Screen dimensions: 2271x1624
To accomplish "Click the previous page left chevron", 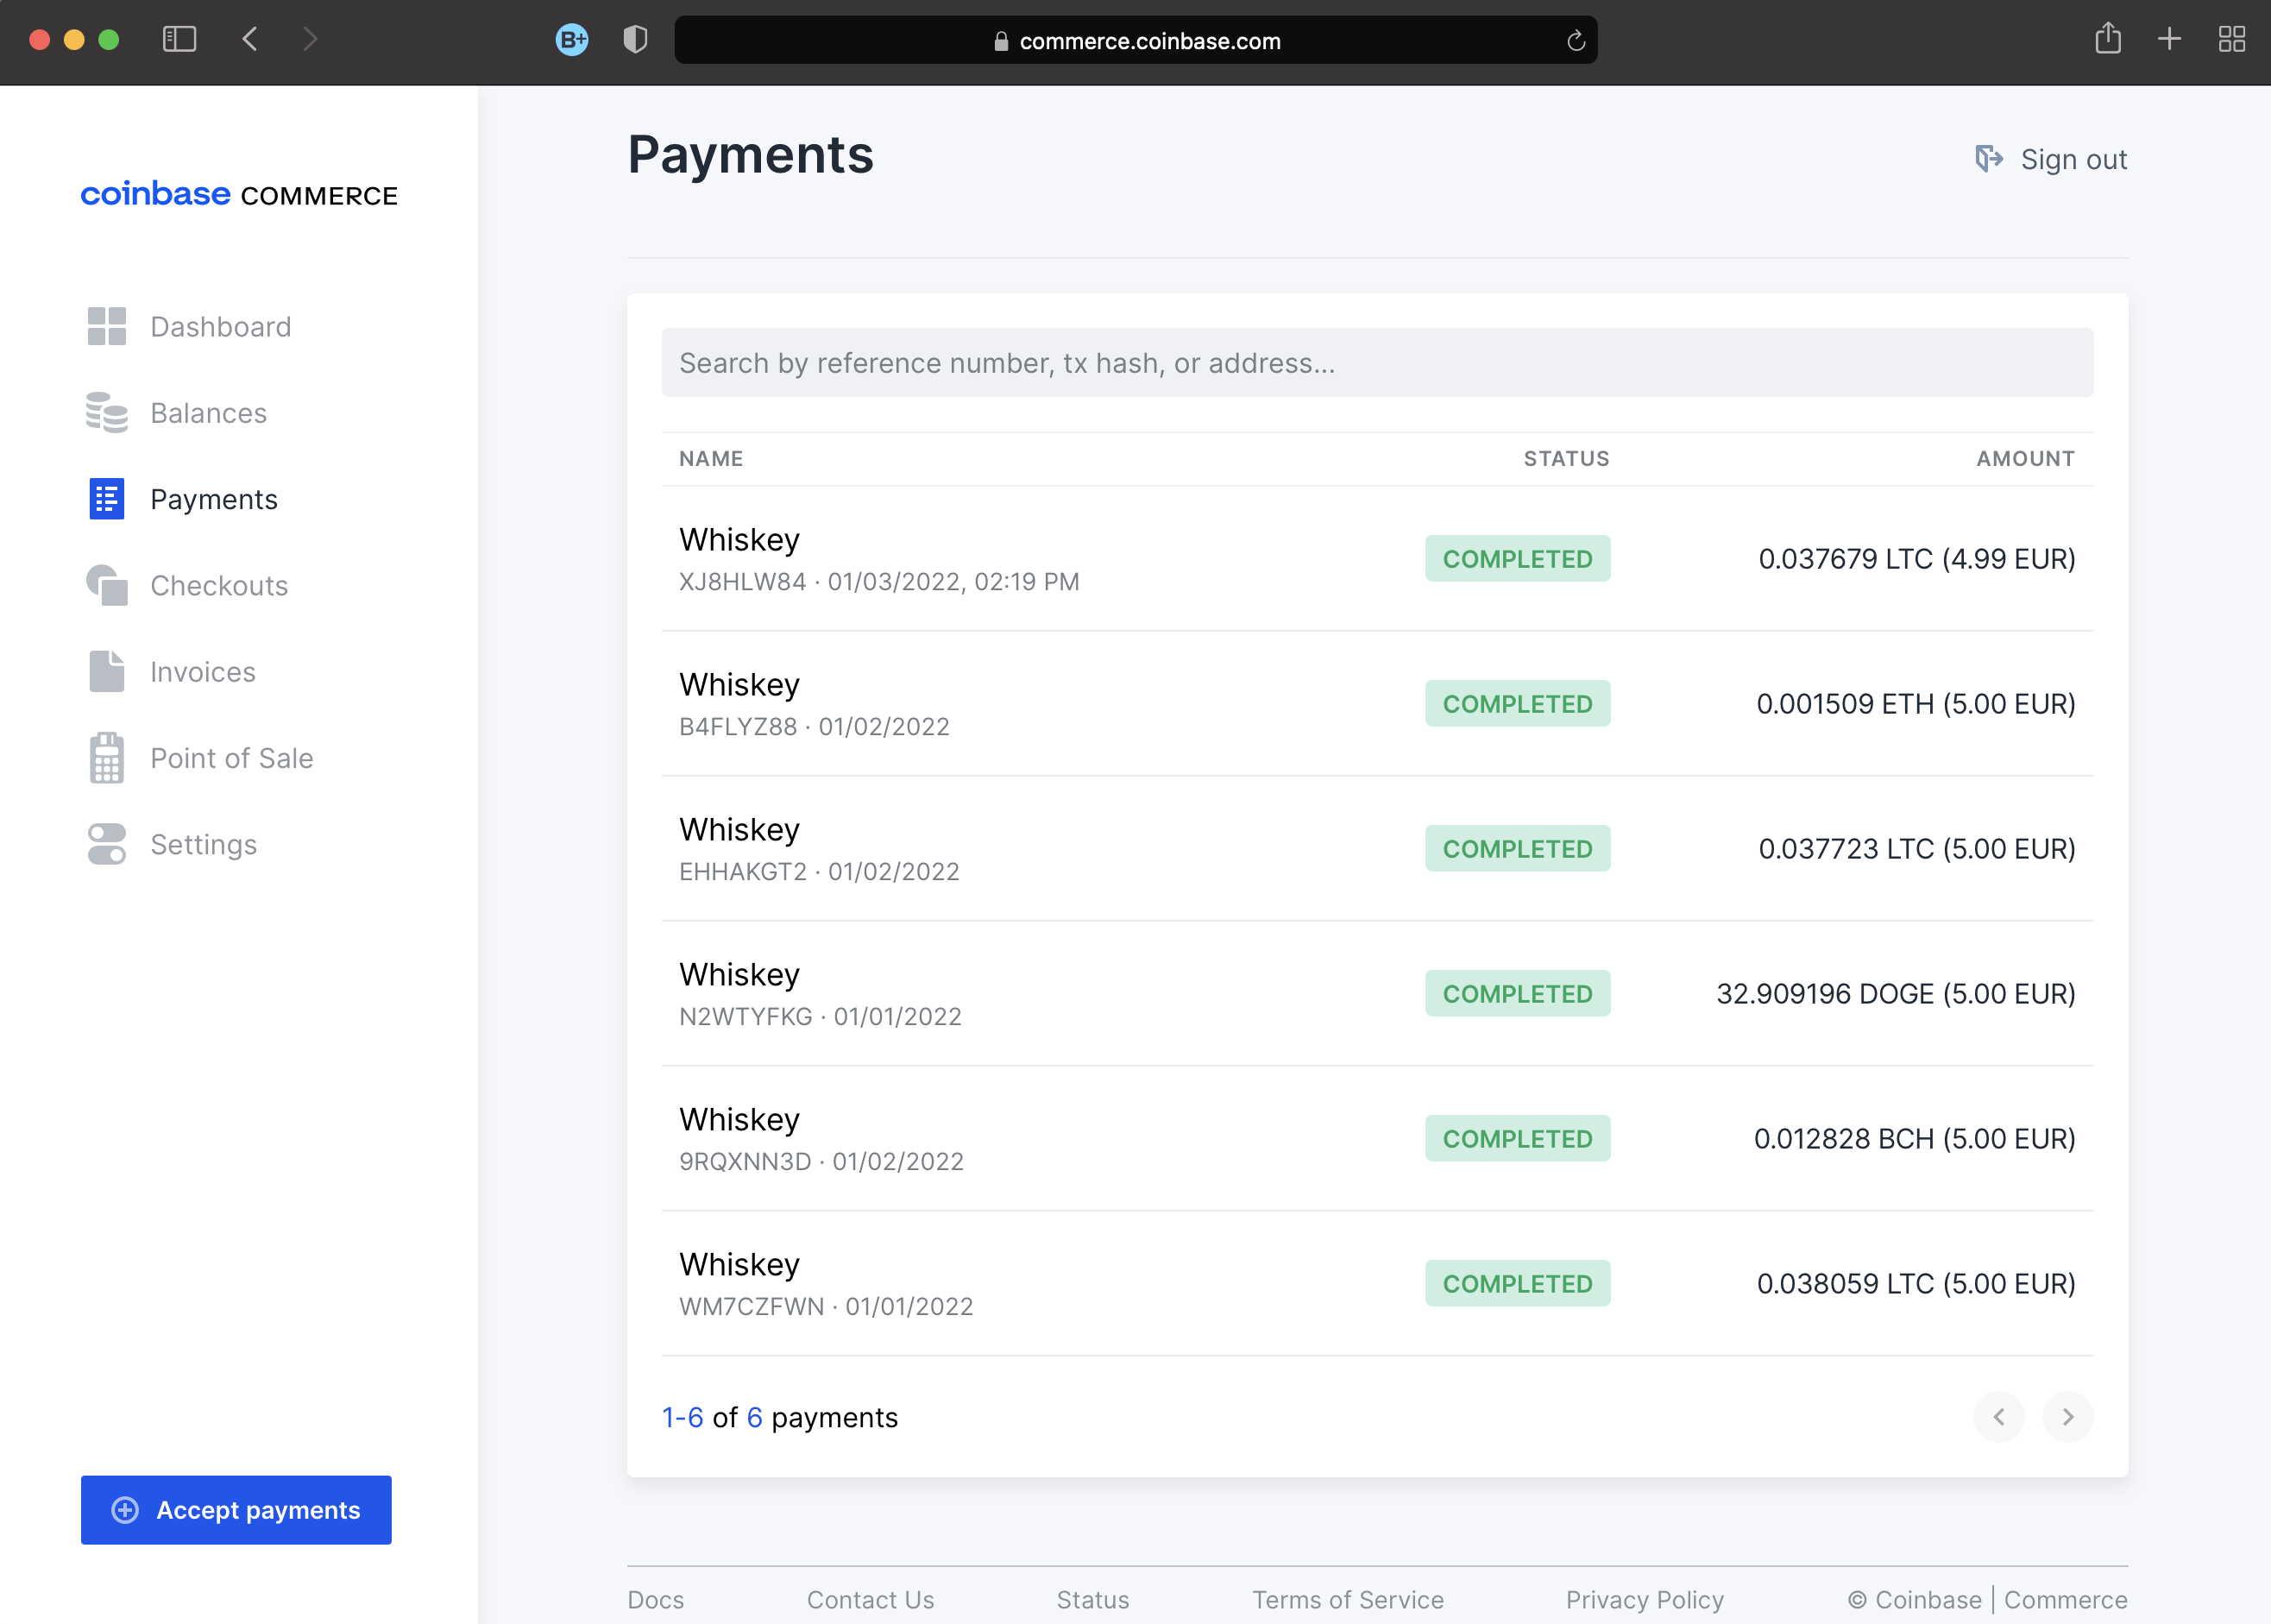I will coord(2000,1417).
